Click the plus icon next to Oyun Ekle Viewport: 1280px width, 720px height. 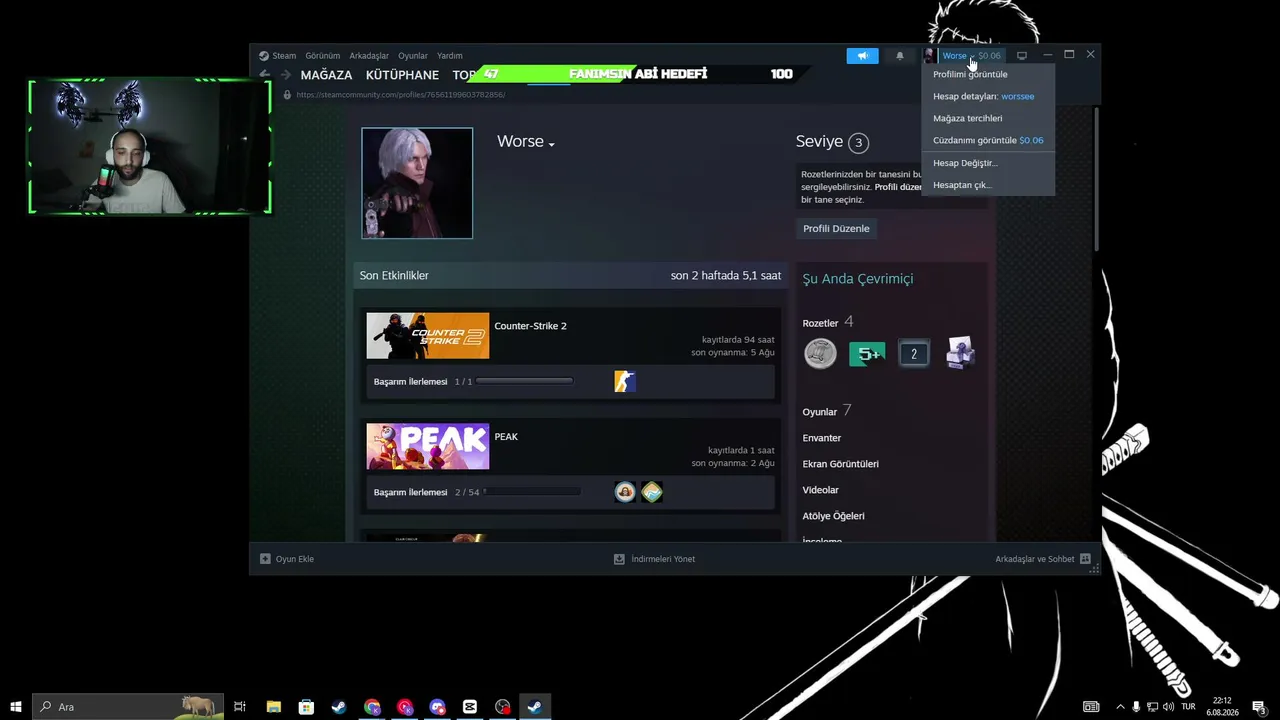click(265, 559)
